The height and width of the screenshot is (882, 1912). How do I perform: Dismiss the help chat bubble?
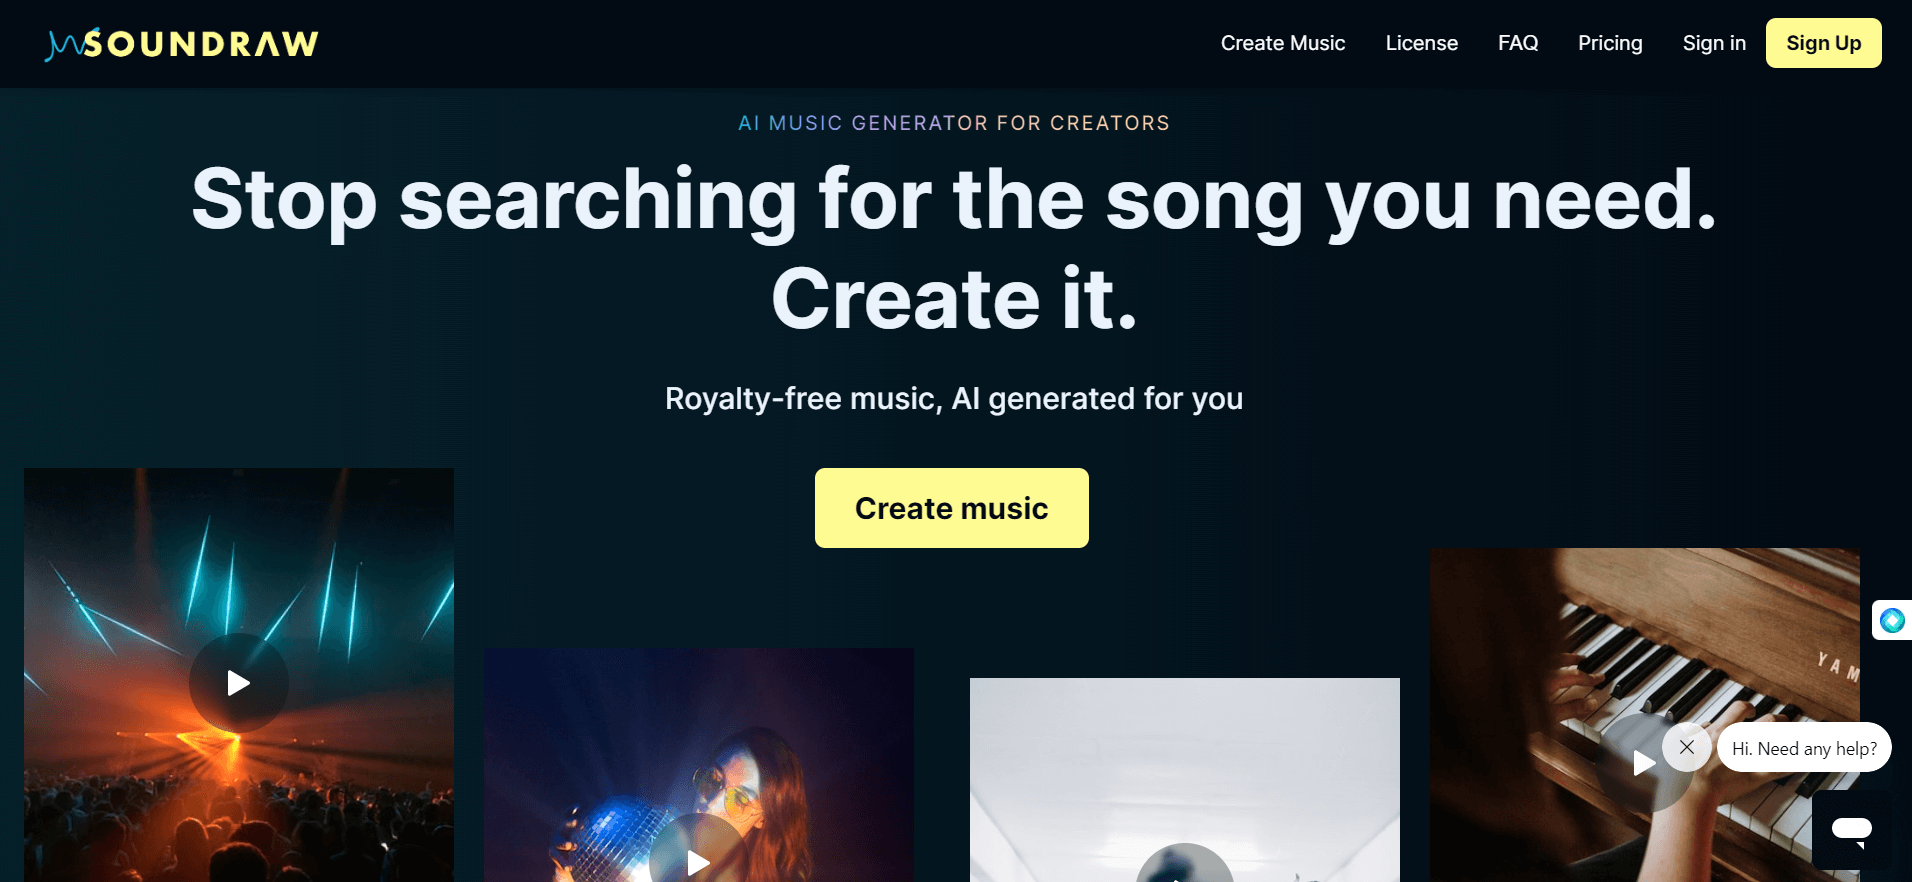1687,747
